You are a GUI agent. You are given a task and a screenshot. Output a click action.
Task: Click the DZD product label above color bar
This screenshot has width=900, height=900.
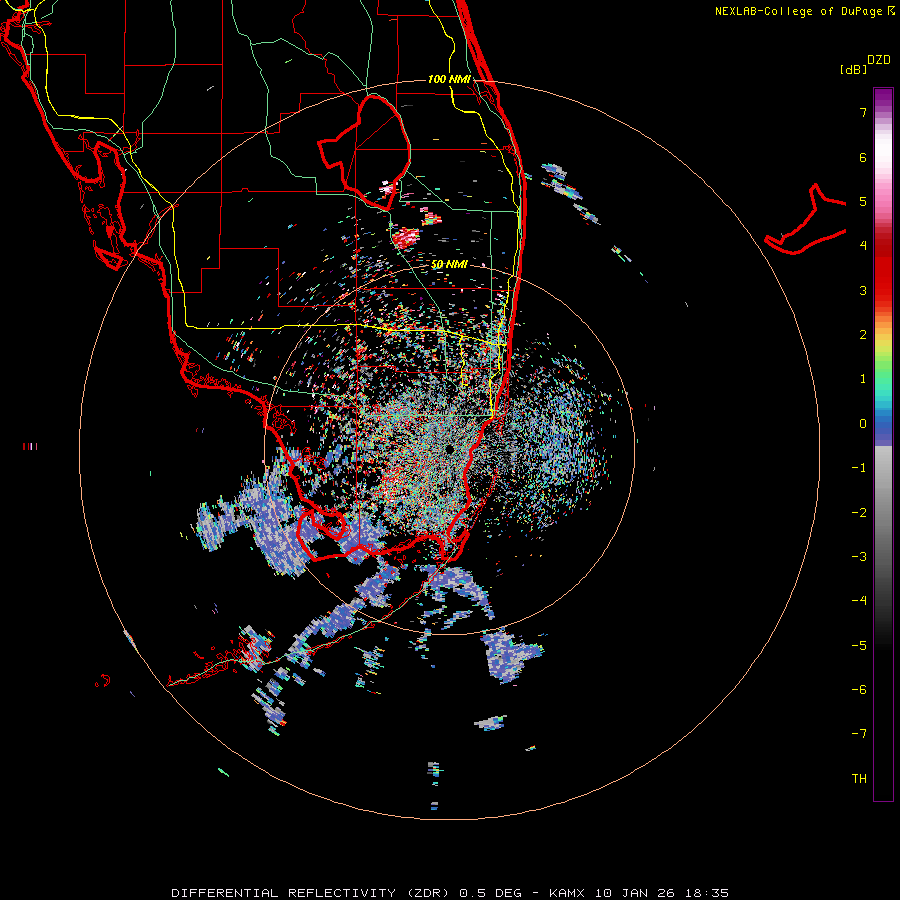(x=879, y=60)
